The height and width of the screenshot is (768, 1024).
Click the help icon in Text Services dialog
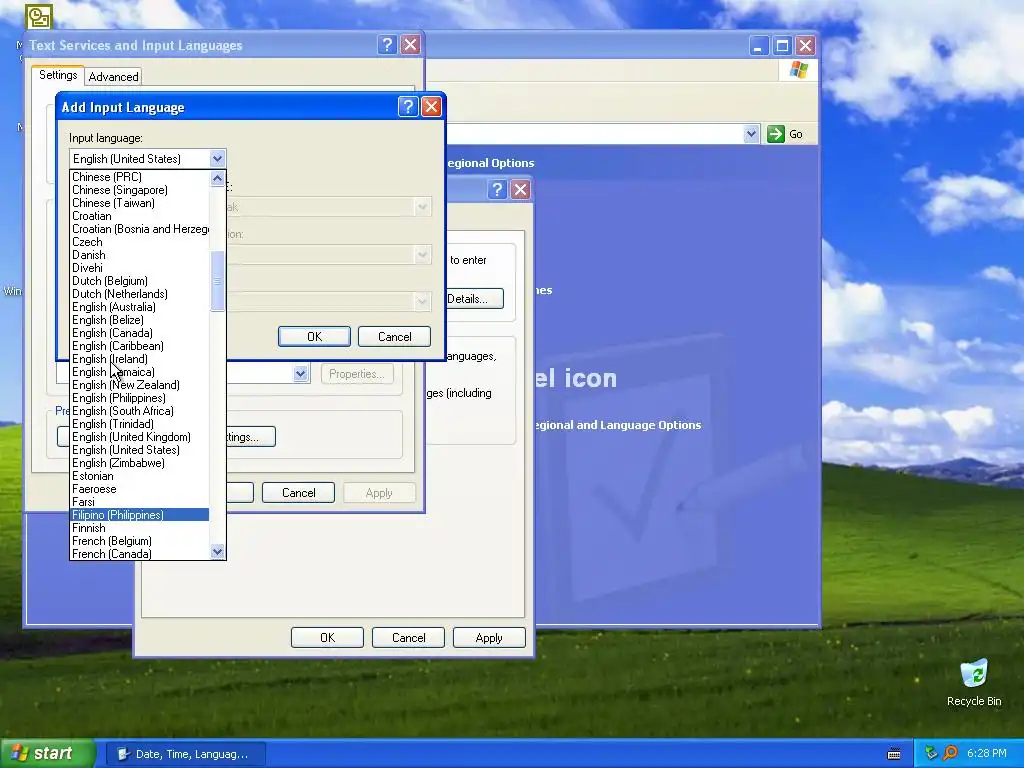click(387, 44)
